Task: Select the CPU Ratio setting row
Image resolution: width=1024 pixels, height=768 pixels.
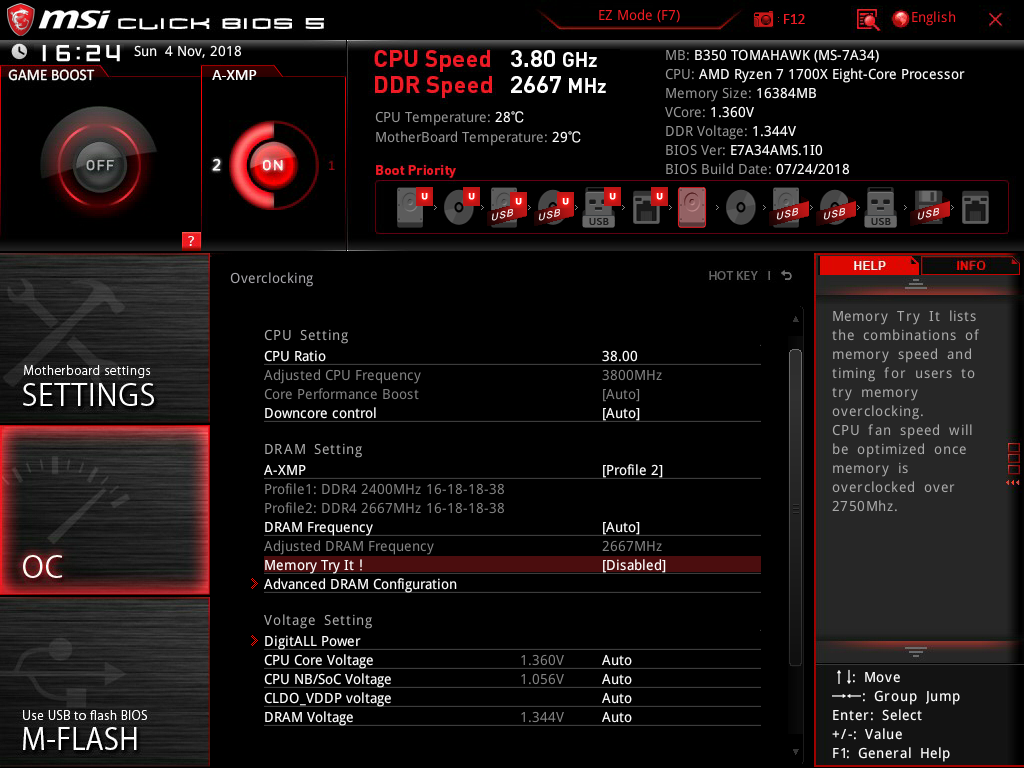Action: coord(512,356)
